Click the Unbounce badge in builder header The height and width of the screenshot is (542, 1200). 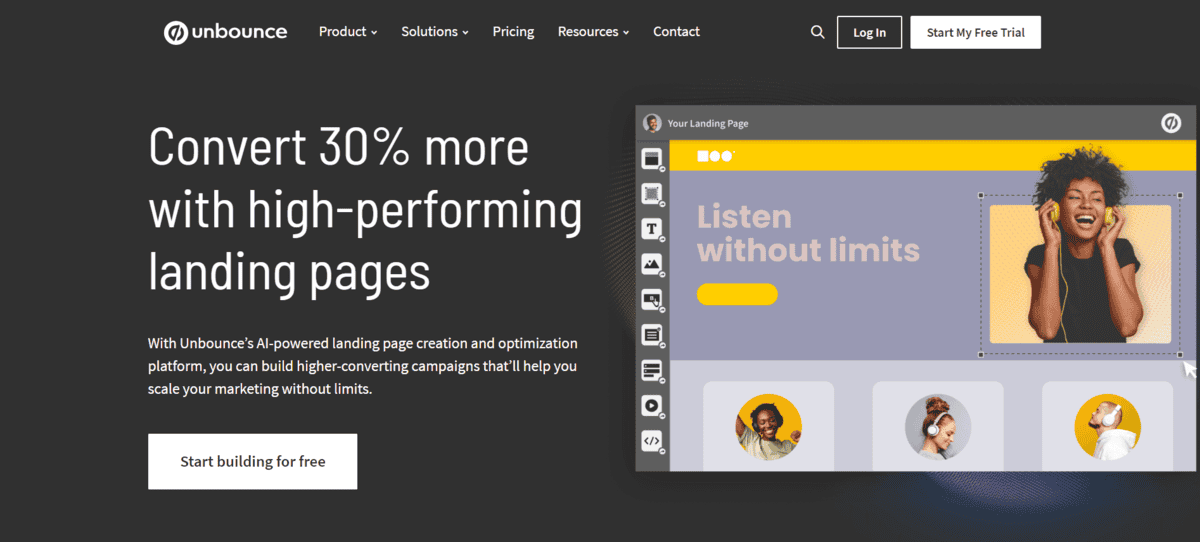(1170, 123)
